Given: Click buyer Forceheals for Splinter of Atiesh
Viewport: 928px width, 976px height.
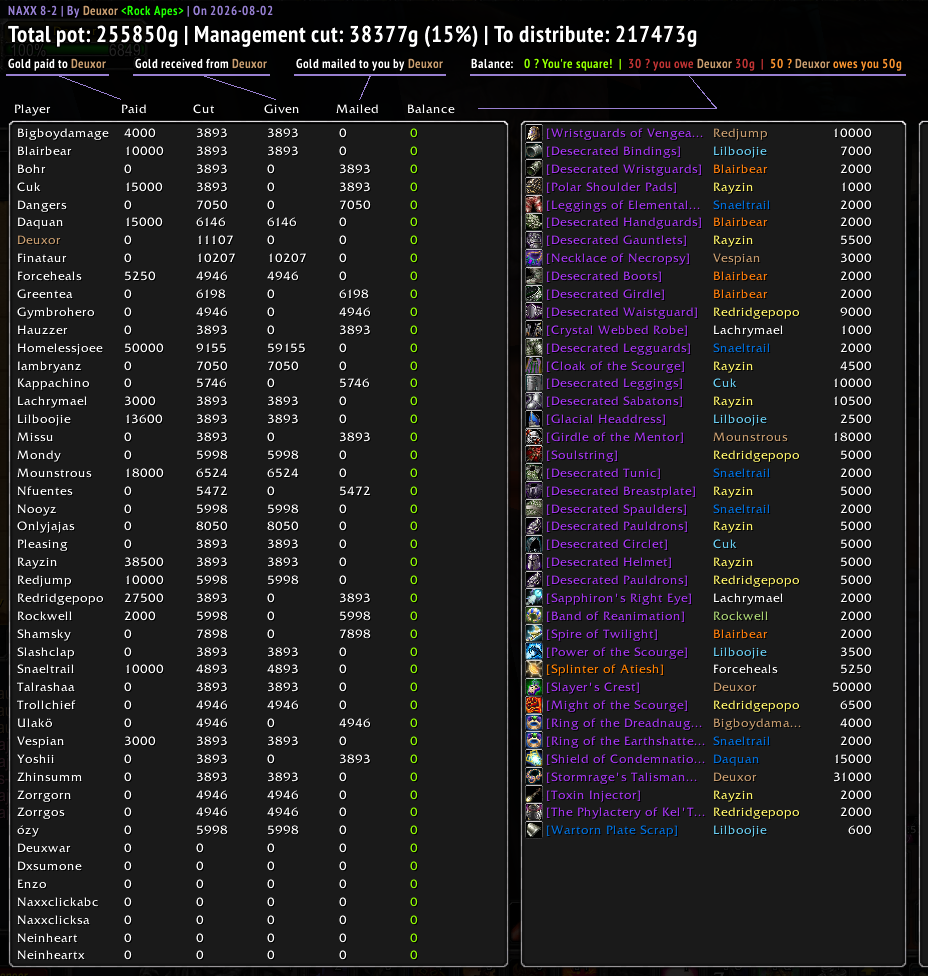Looking at the screenshot, I should [x=745, y=670].
